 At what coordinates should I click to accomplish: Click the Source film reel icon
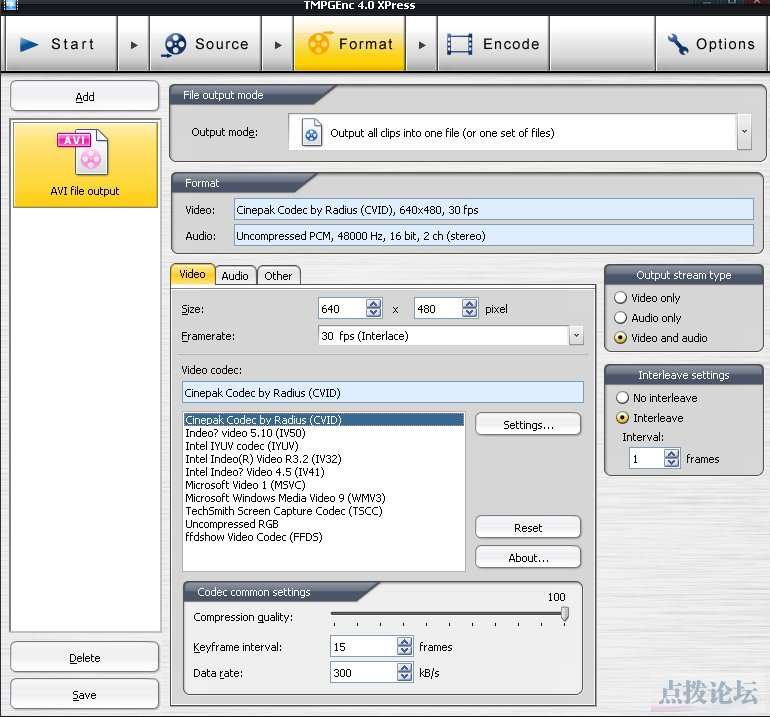[x=174, y=45]
